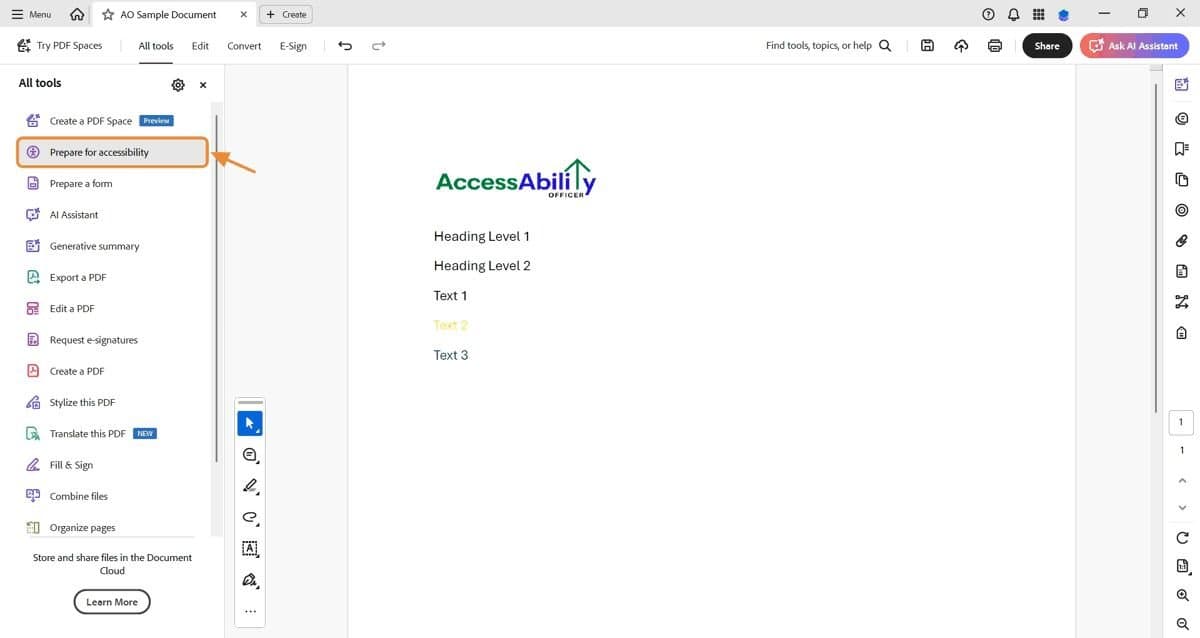Image resolution: width=1200 pixels, height=638 pixels.
Task: Expand more tools with the ellipsis
Action: coord(250,611)
